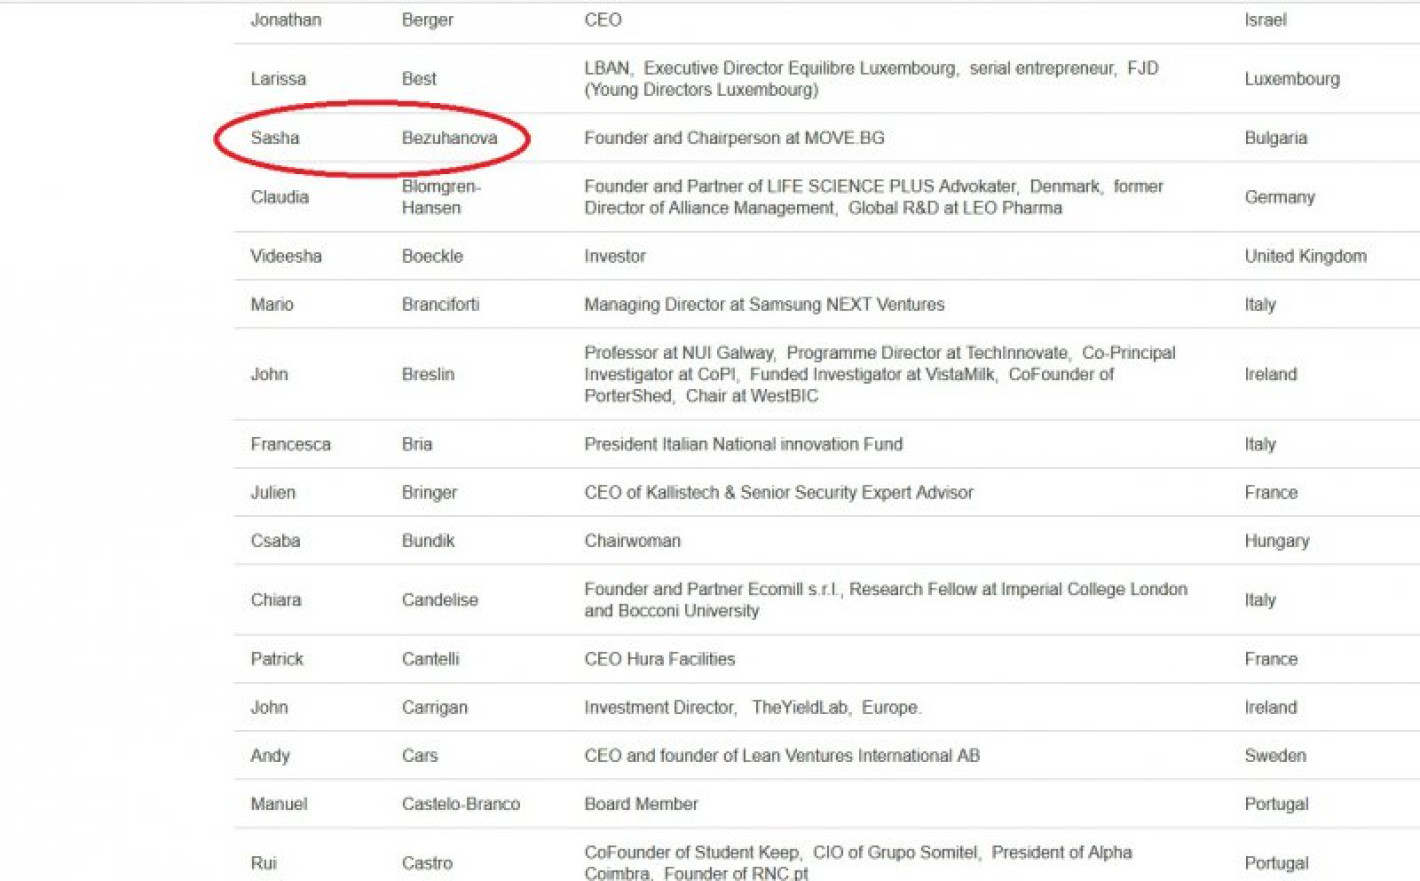Click 'President Italian National innovation Fund' description
Viewport: 1420px width, 881px height.
[x=743, y=444]
